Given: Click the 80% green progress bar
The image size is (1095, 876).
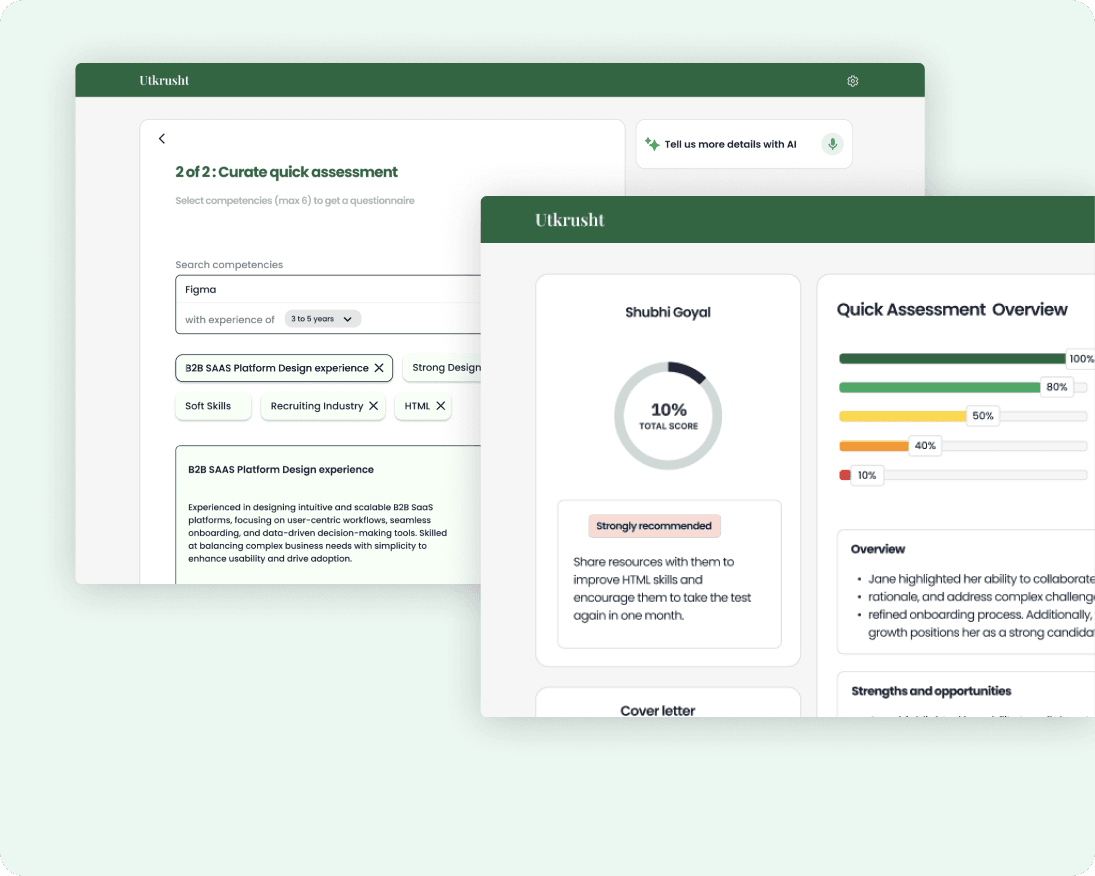Looking at the screenshot, I should 940,387.
